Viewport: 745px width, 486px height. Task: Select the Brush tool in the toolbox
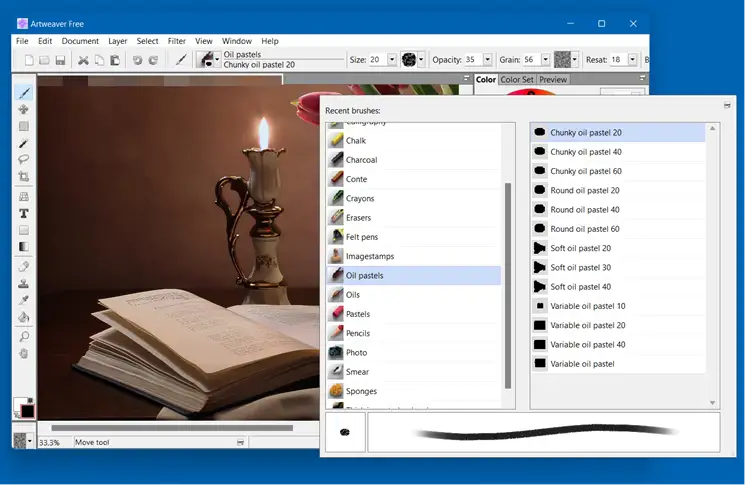pos(23,93)
